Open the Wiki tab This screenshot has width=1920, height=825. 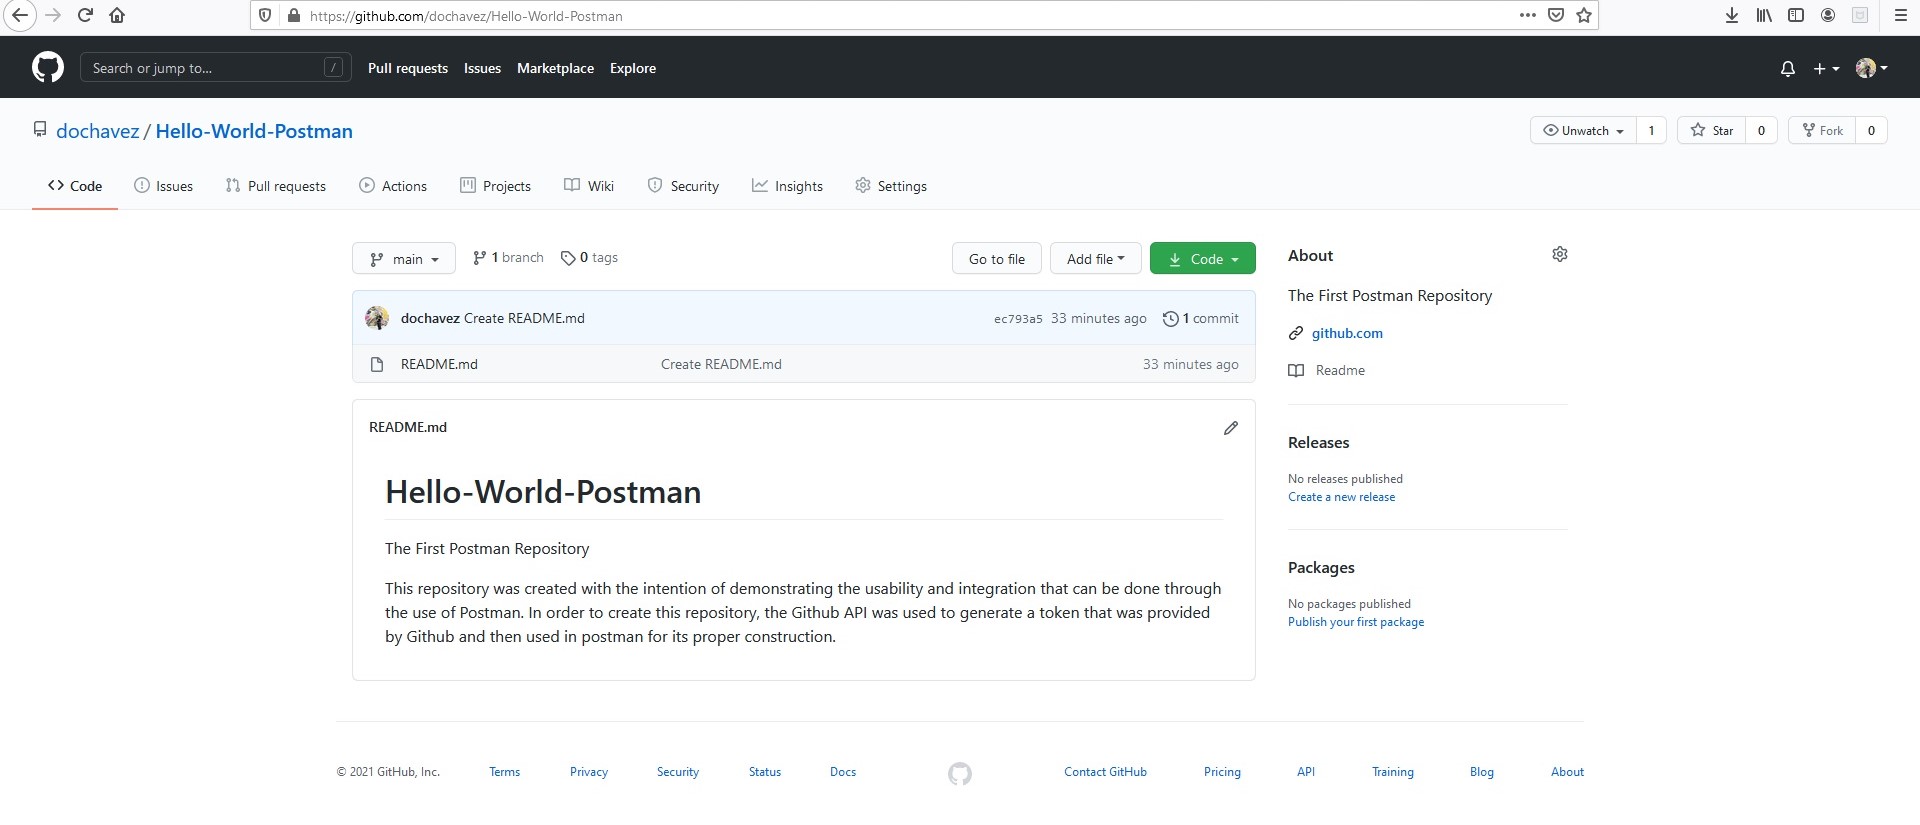pos(589,186)
